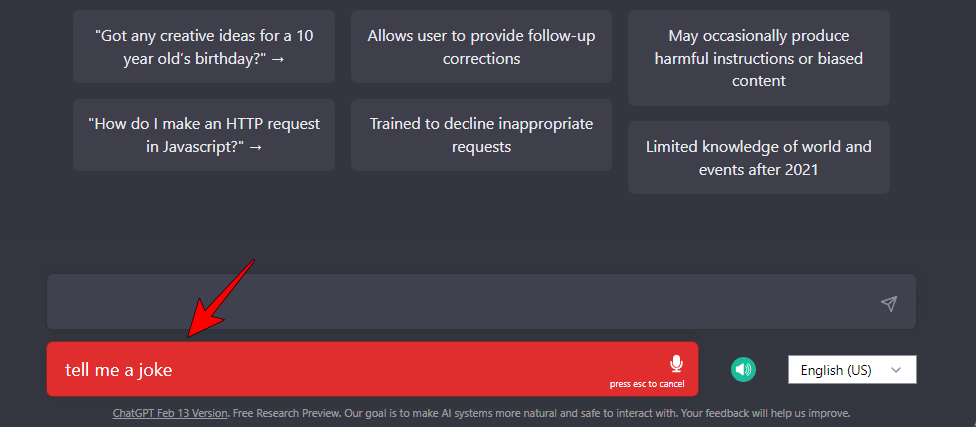976x427 pixels.
Task: Toggle the green speaker read-aloud button
Action: click(743, 370)
